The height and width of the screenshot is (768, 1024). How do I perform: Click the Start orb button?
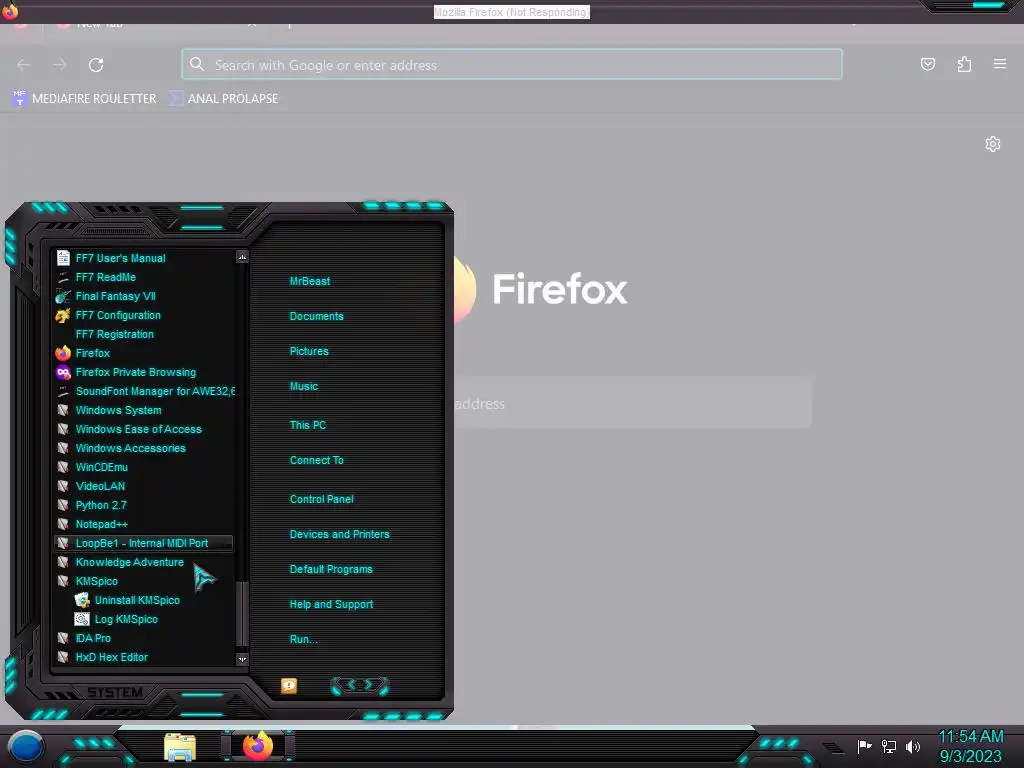tap(25, 747)
